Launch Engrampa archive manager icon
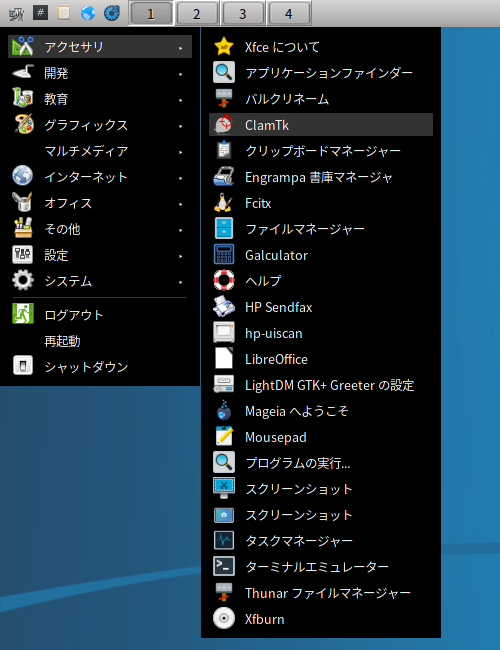This screenshot has width=500, height=650. [224, 176]
